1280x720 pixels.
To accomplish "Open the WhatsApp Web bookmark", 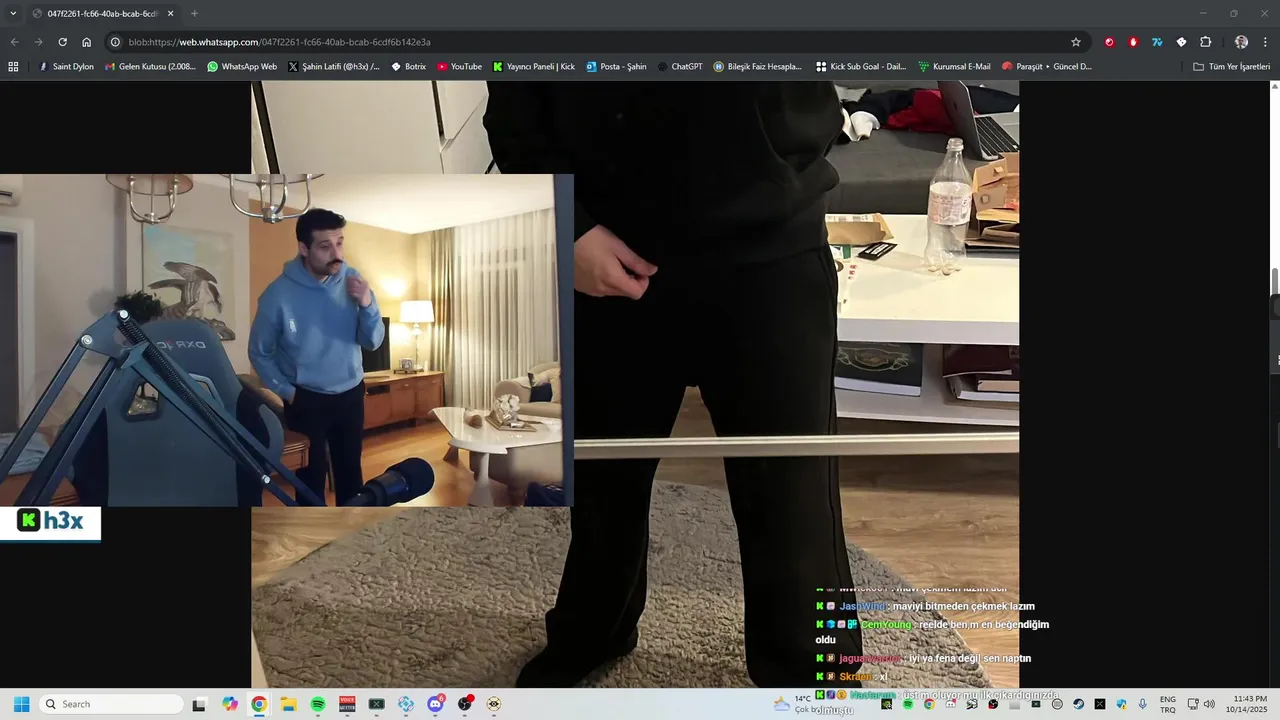I will click(242, 67).
